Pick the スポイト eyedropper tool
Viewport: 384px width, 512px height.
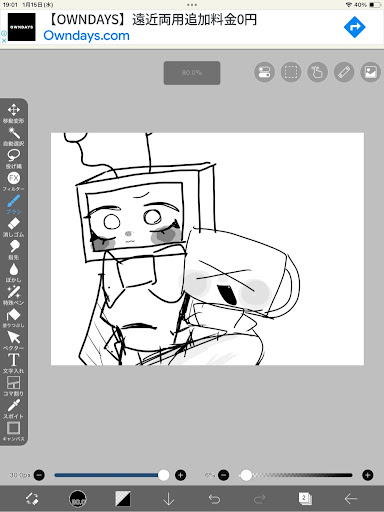[14, 409]
